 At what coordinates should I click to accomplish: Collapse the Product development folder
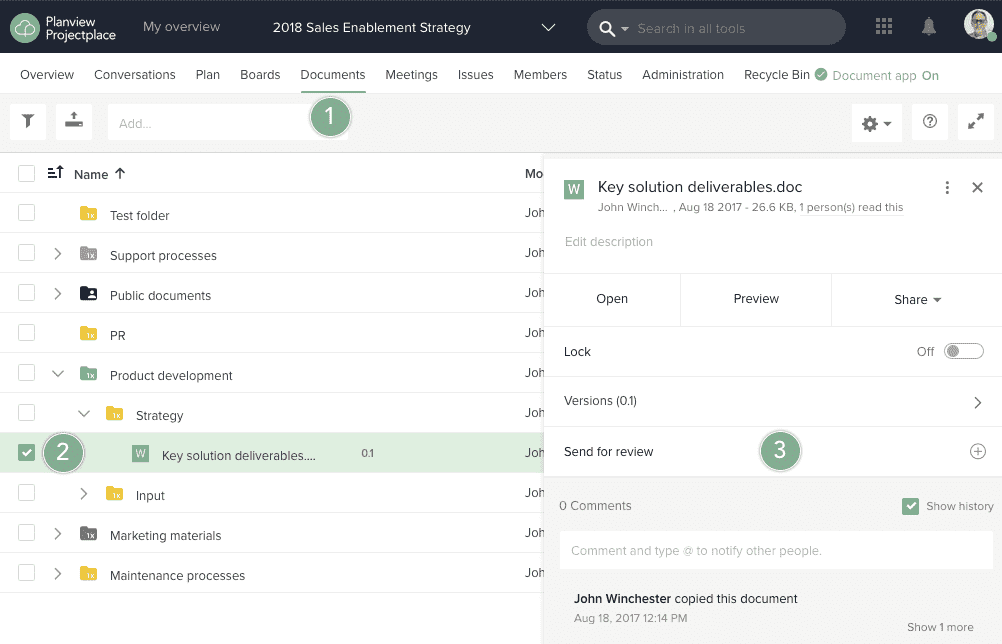click(58, 374)
